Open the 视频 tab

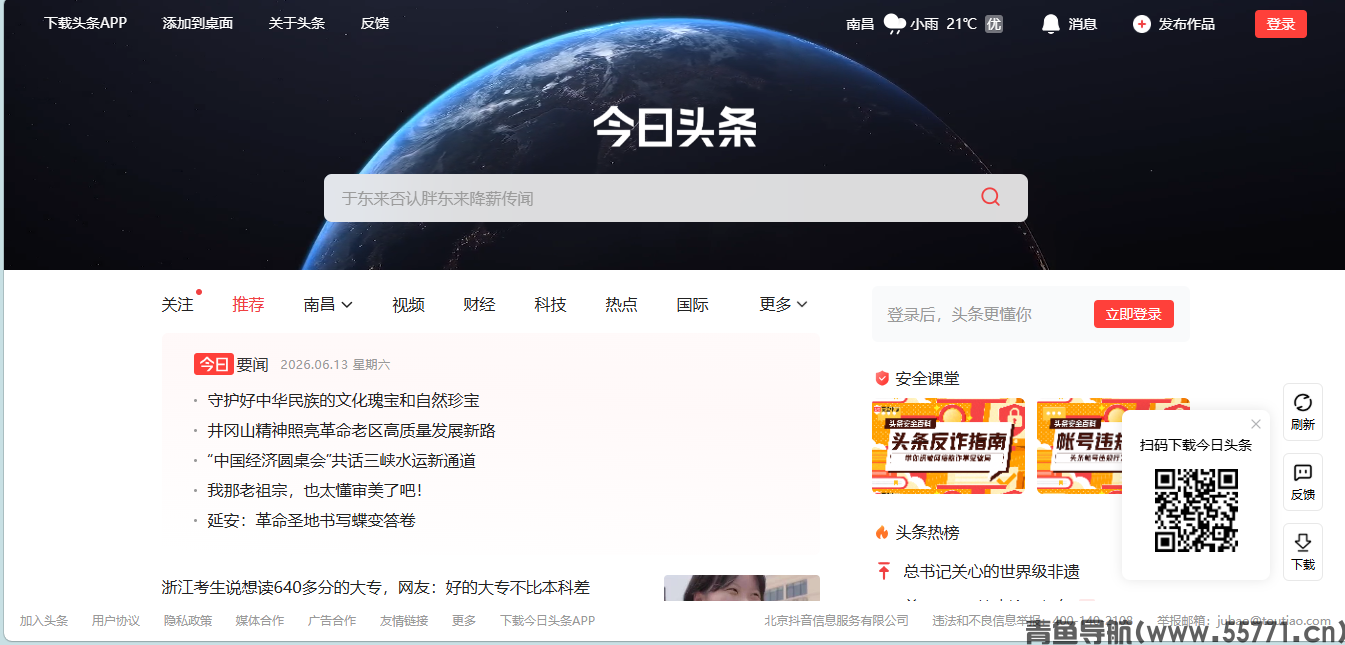coord(408,304)
